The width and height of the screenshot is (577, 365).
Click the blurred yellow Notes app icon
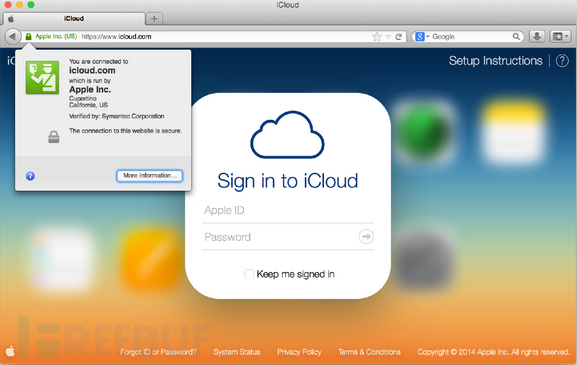pos(514,132)
